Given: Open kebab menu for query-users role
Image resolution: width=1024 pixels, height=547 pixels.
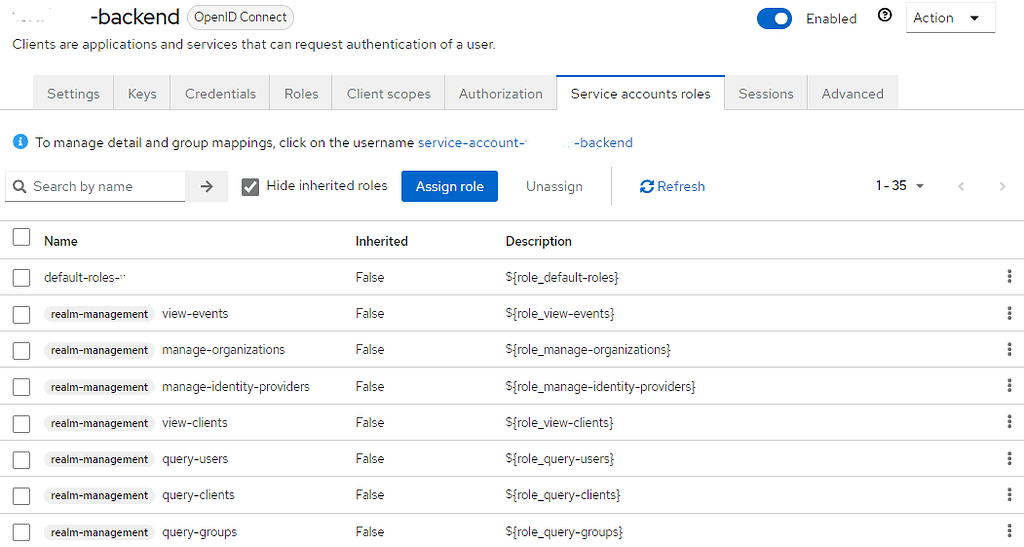Looking at the screenshot, I should (1009, 458).
